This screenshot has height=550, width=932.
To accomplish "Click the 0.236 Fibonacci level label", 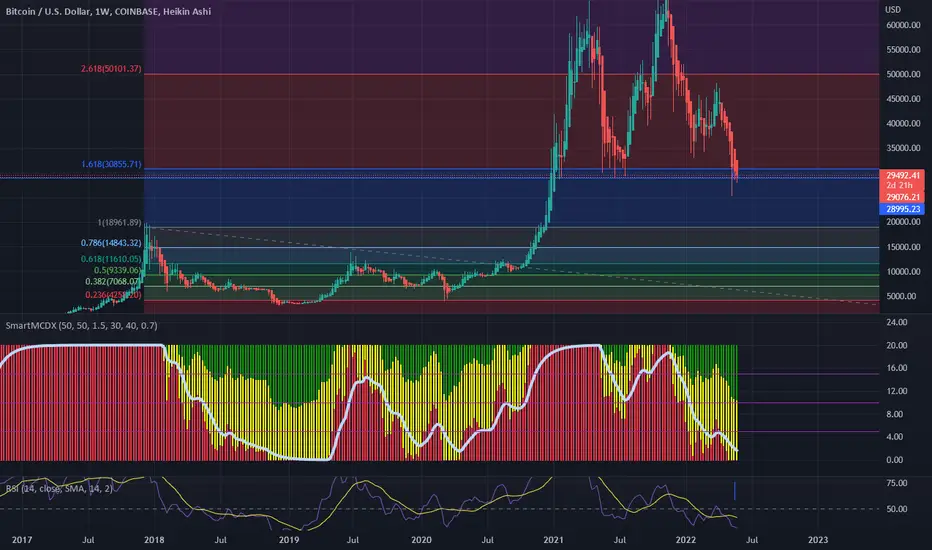I will click(113, 295).
